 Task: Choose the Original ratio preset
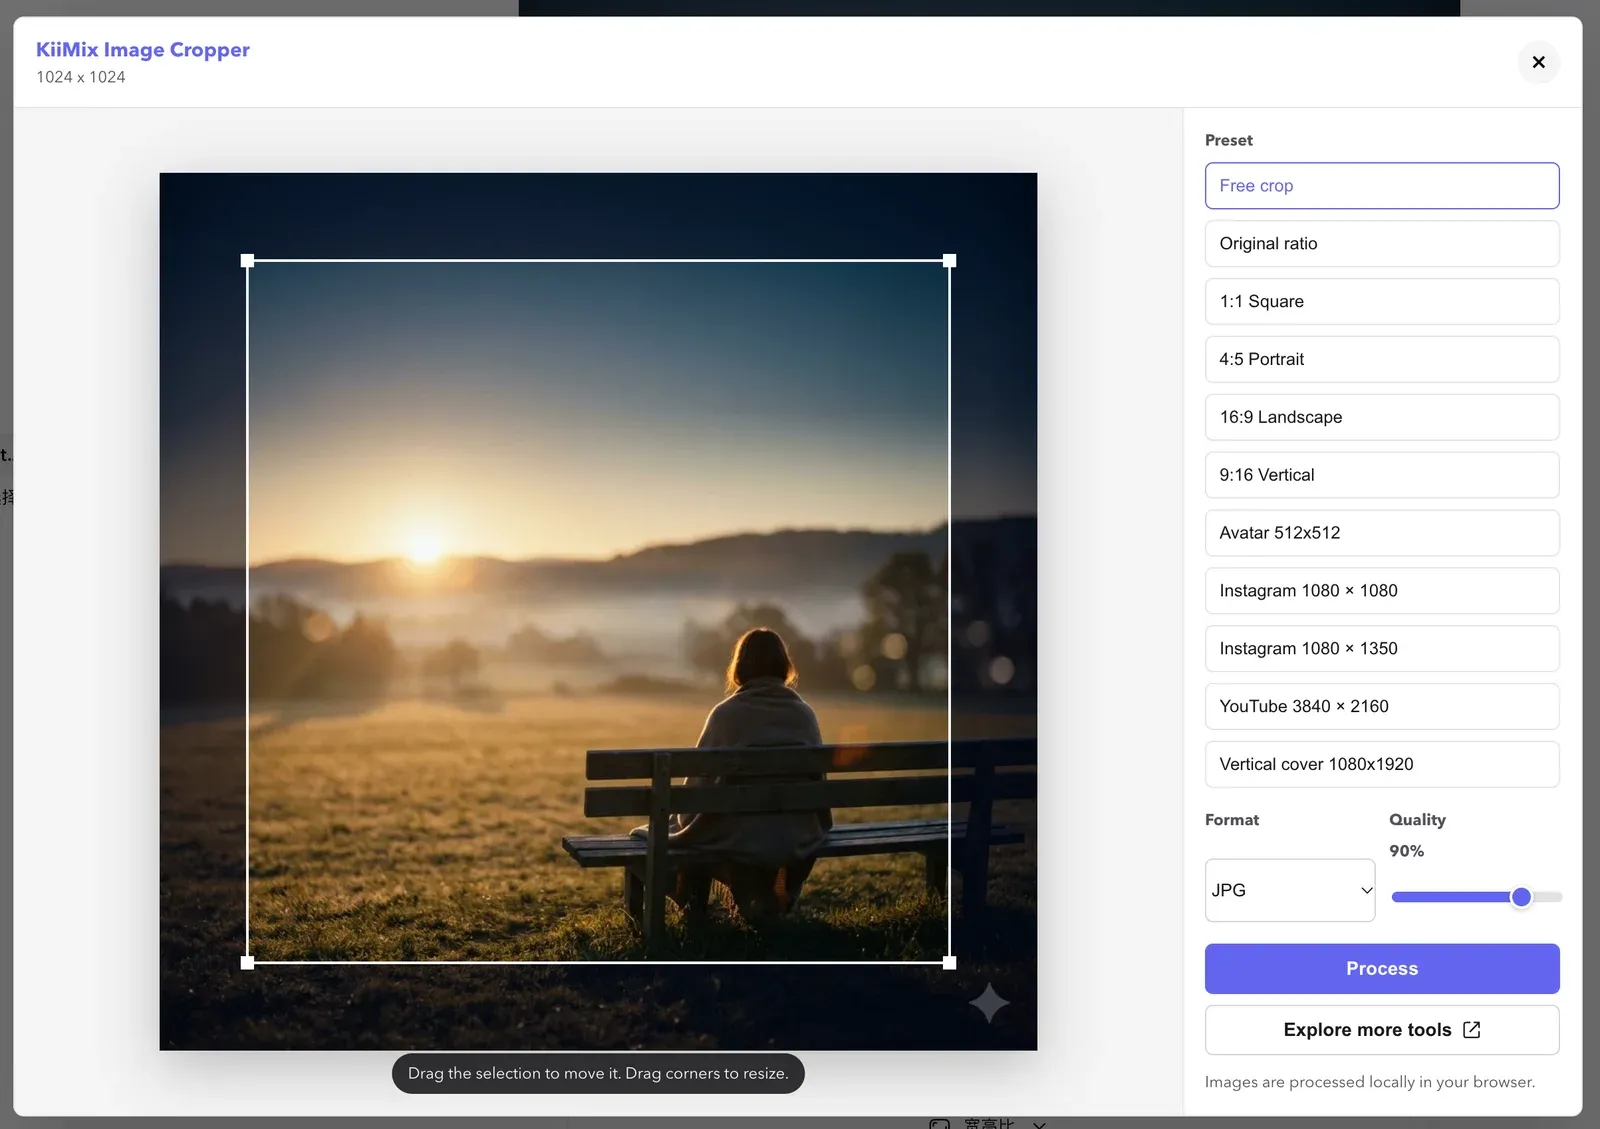click(x=1382, y=244)
